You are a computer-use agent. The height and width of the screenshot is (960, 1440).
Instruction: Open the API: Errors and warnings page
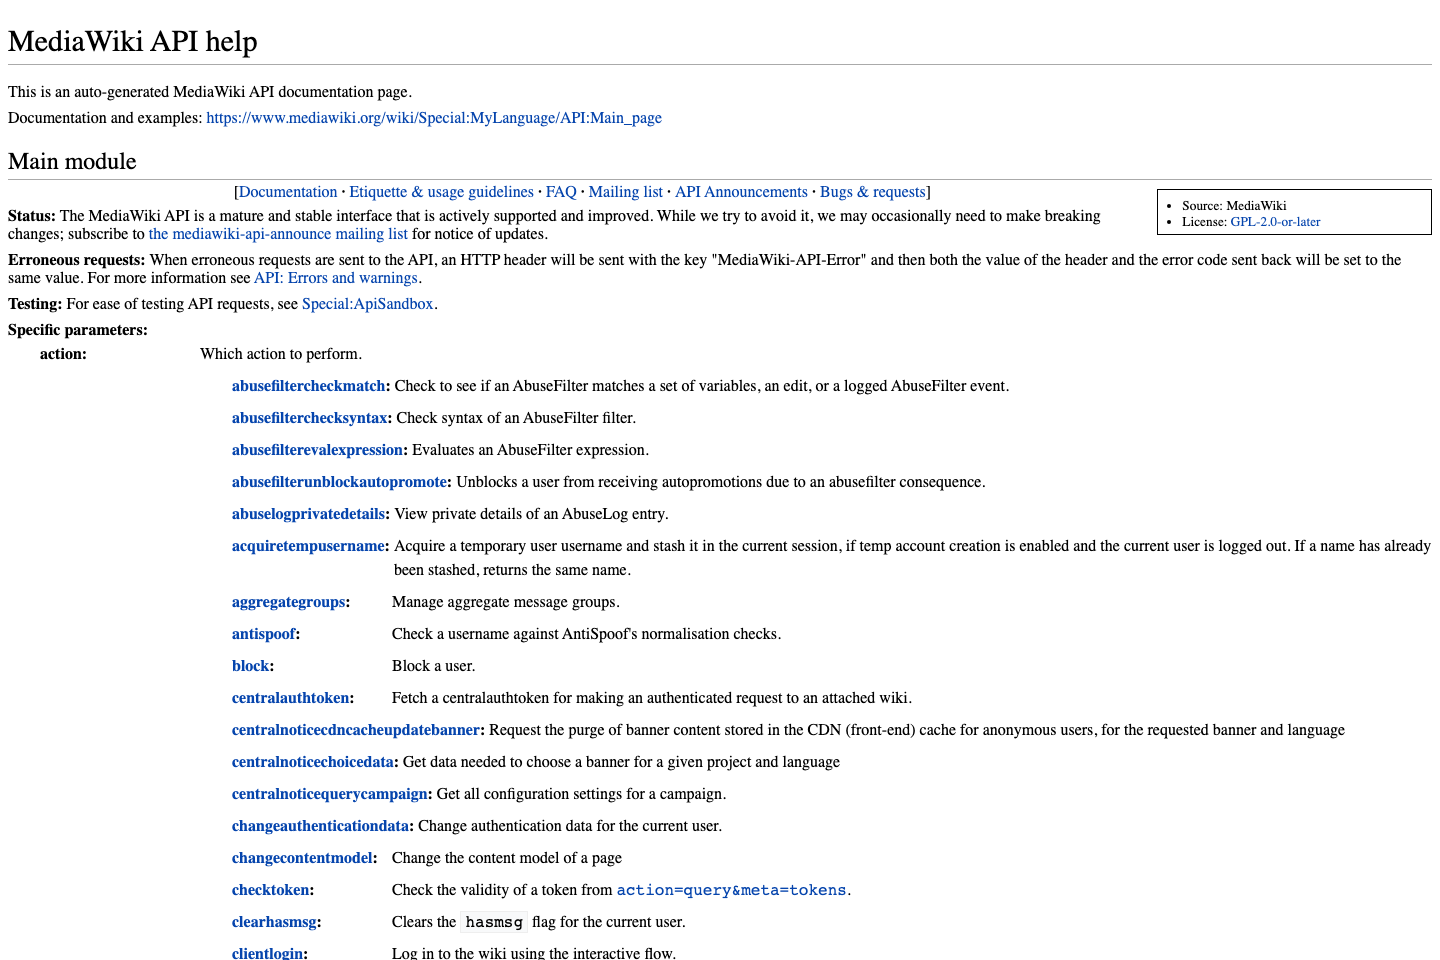pyautogui.click(x=335, y=277)
